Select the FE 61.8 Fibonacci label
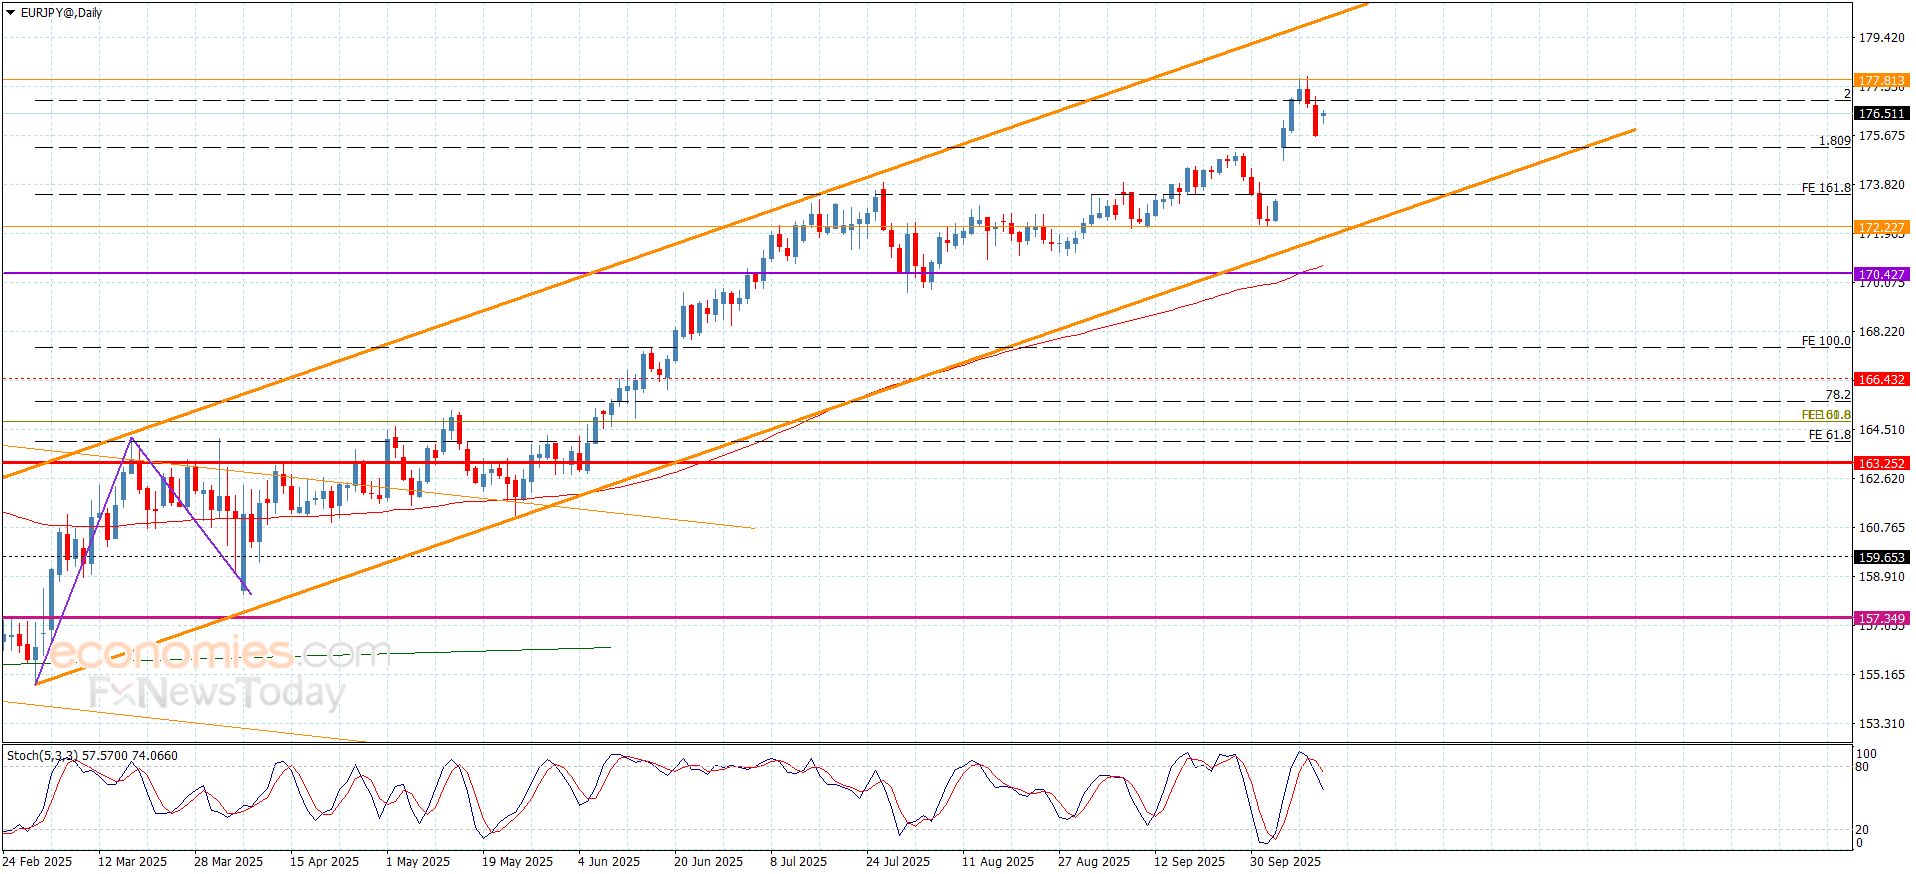Screen dimensions: 1916x874 click(x=1830, y=435)
